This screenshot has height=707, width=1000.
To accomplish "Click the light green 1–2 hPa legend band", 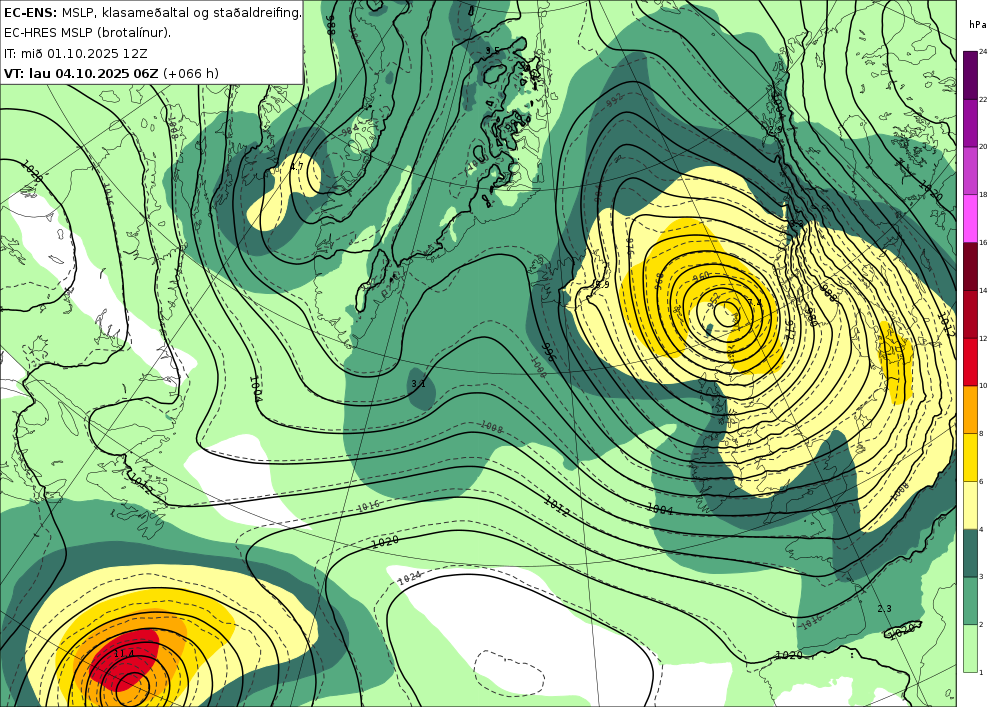I will pos(970,648).
